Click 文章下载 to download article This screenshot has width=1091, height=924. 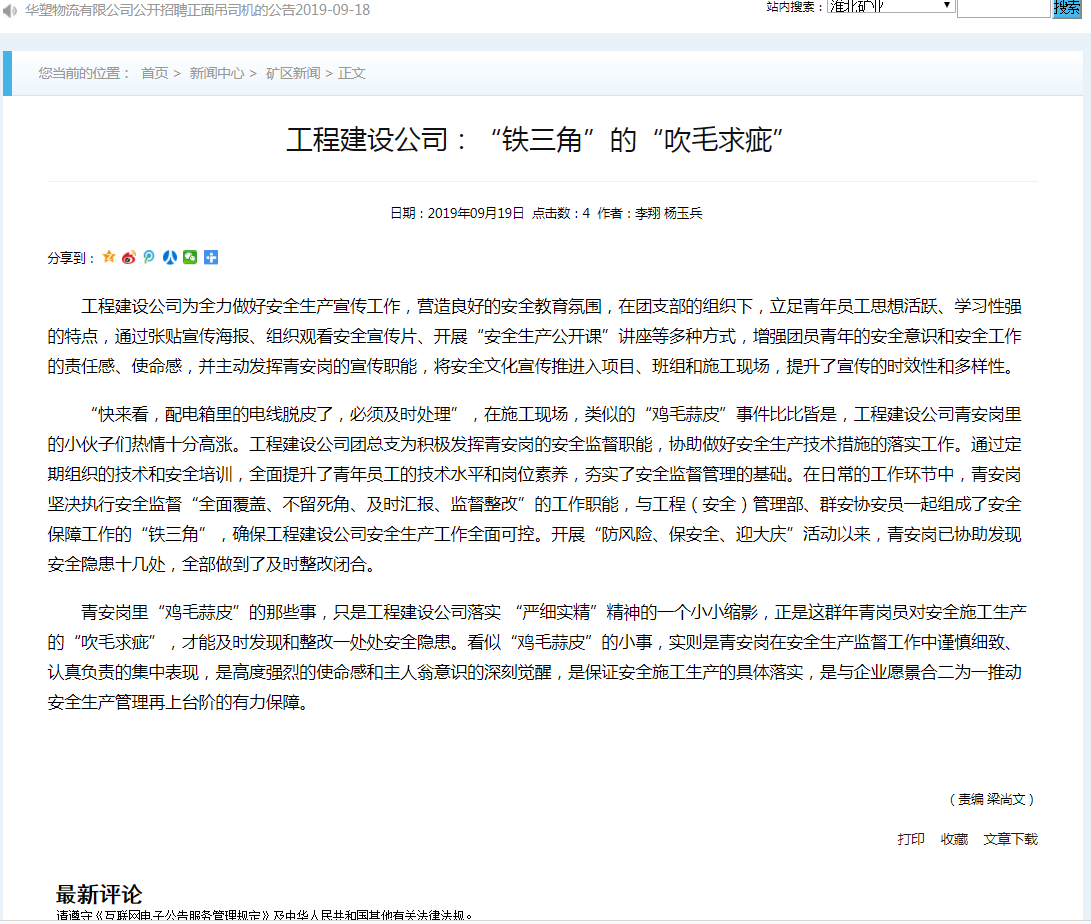point(1010,839)
